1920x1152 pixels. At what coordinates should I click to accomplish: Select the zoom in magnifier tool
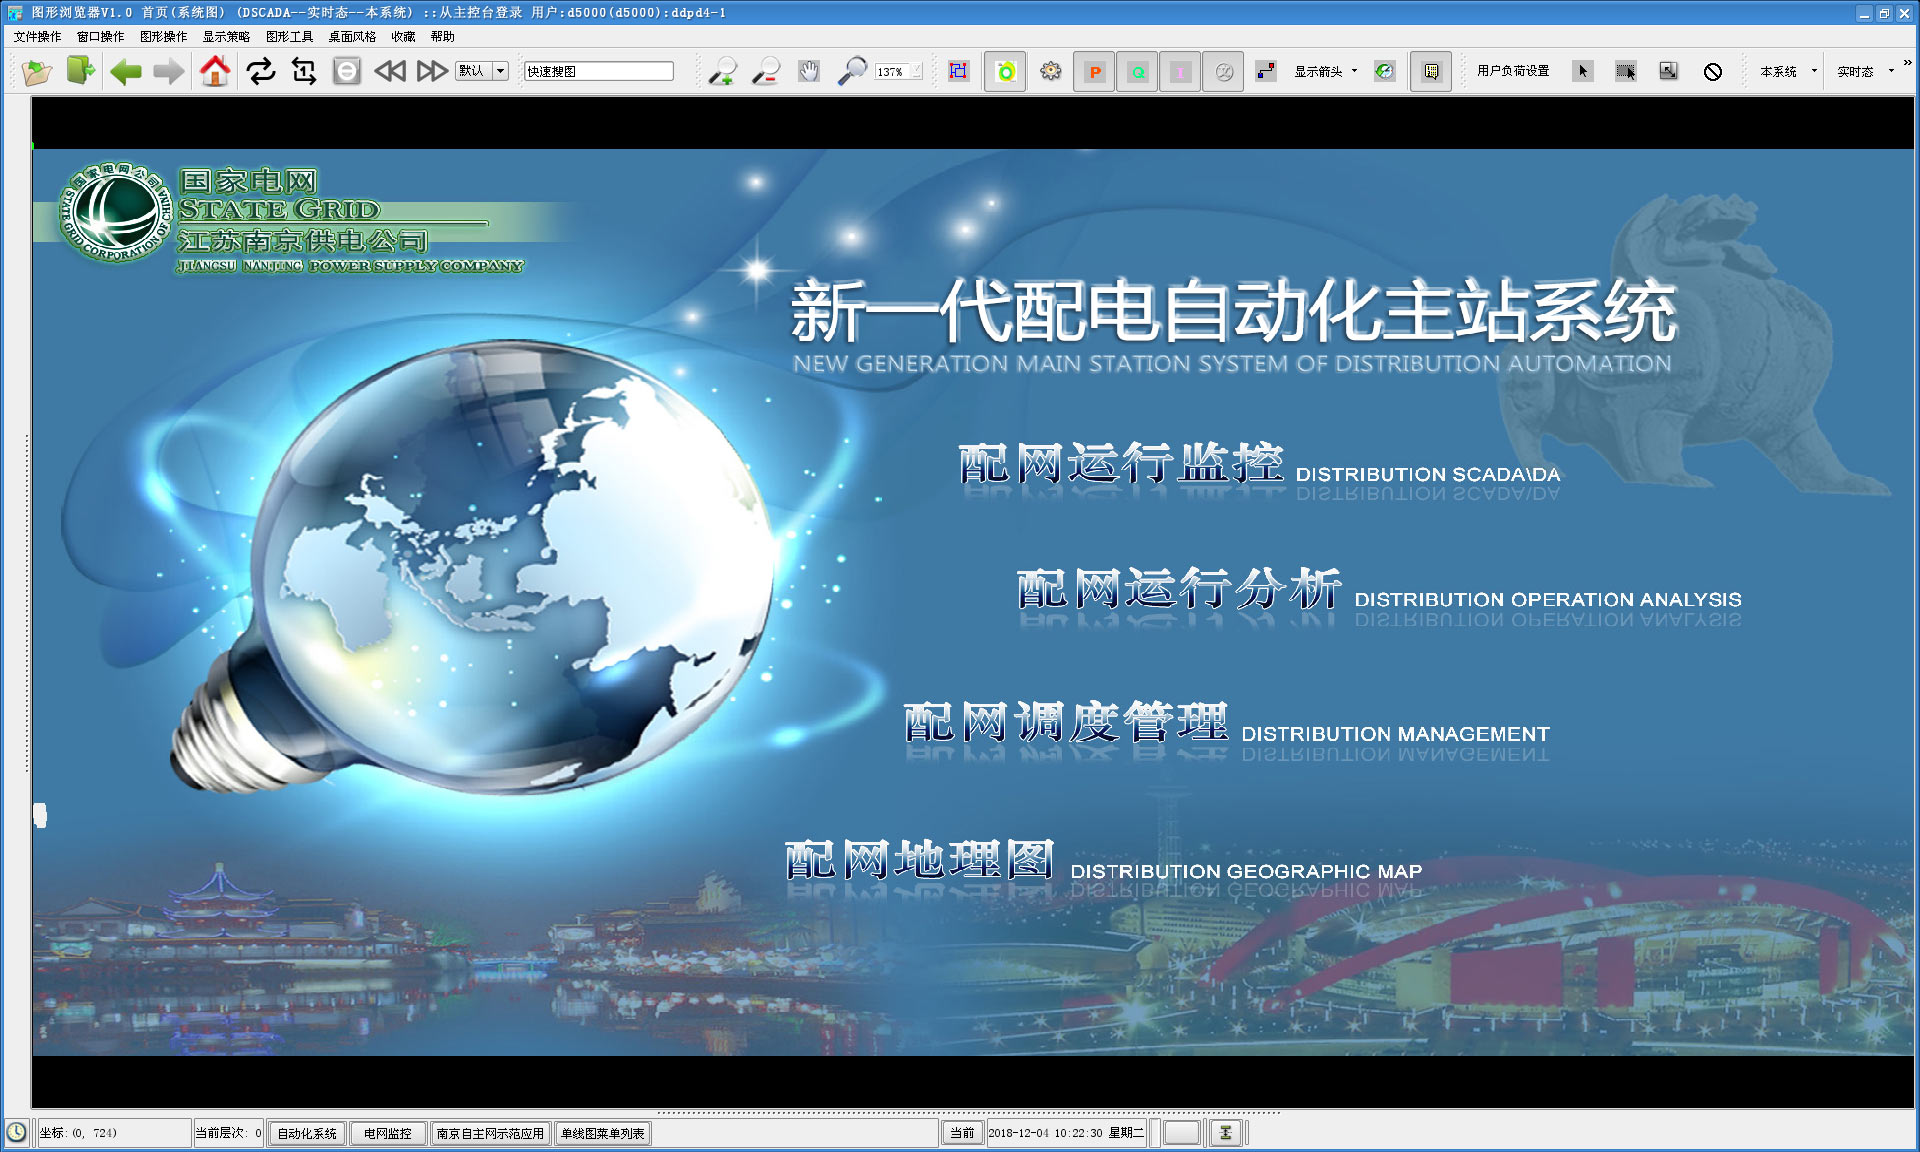(722, 71)
